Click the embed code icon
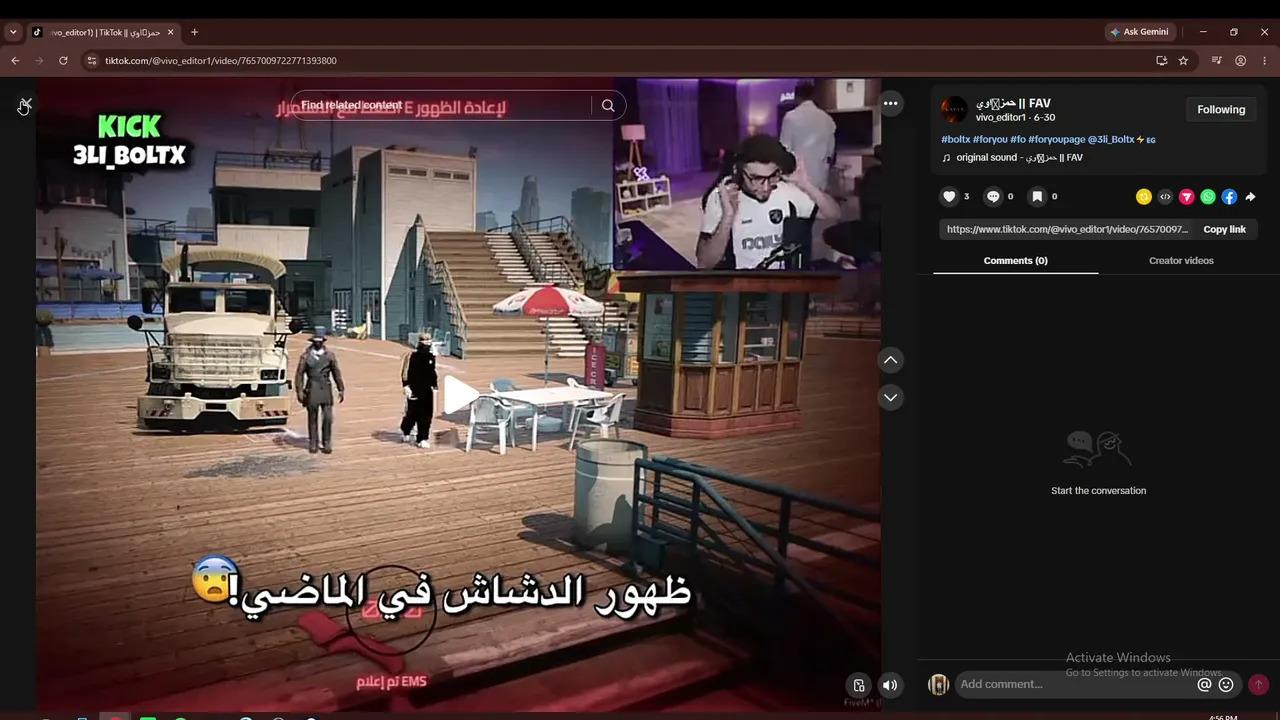The height and width of the screenshot is (720, 1280). click(x=1165, y=197)
